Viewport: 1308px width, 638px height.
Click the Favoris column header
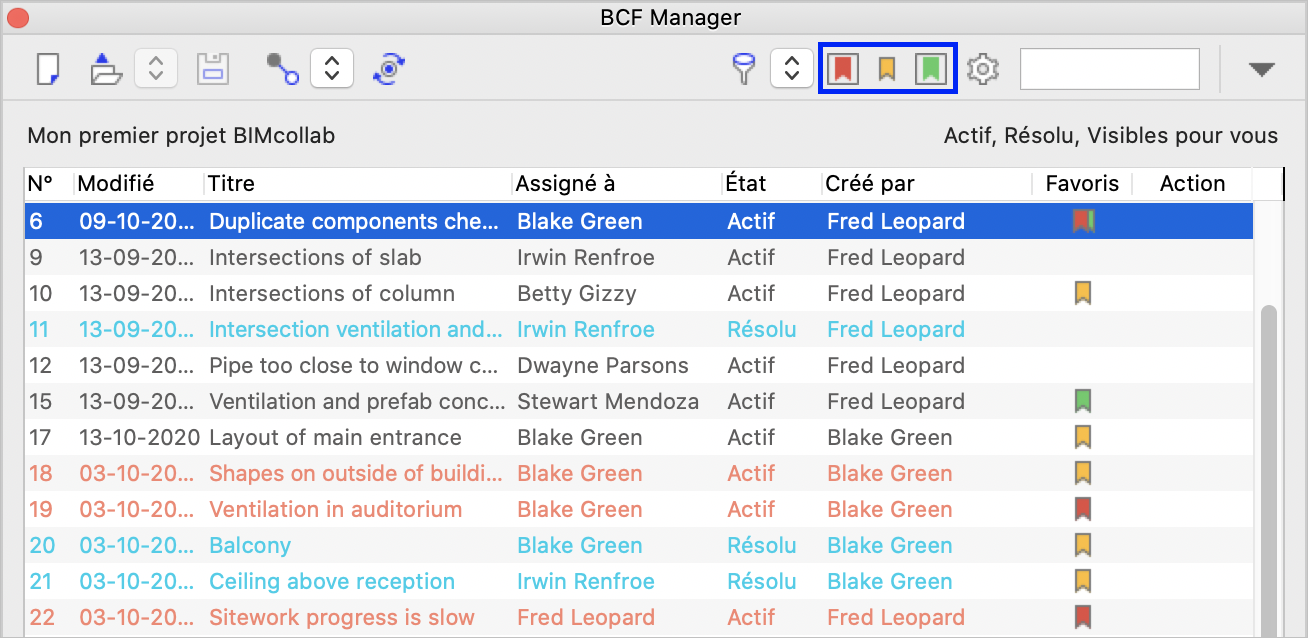(1082, 184)
